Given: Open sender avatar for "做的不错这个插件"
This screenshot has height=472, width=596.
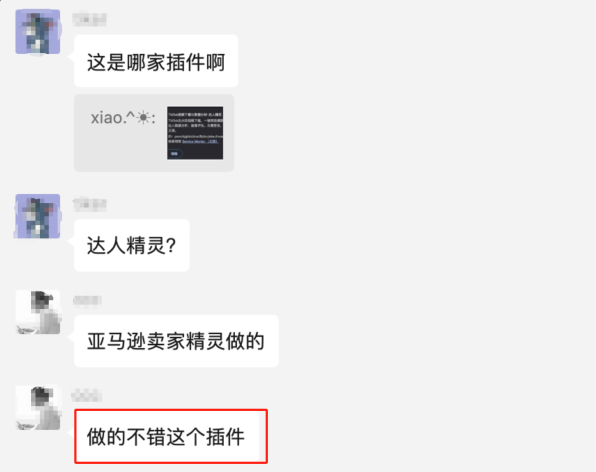Looking at the screenshot, I should [x=38, y=408].
